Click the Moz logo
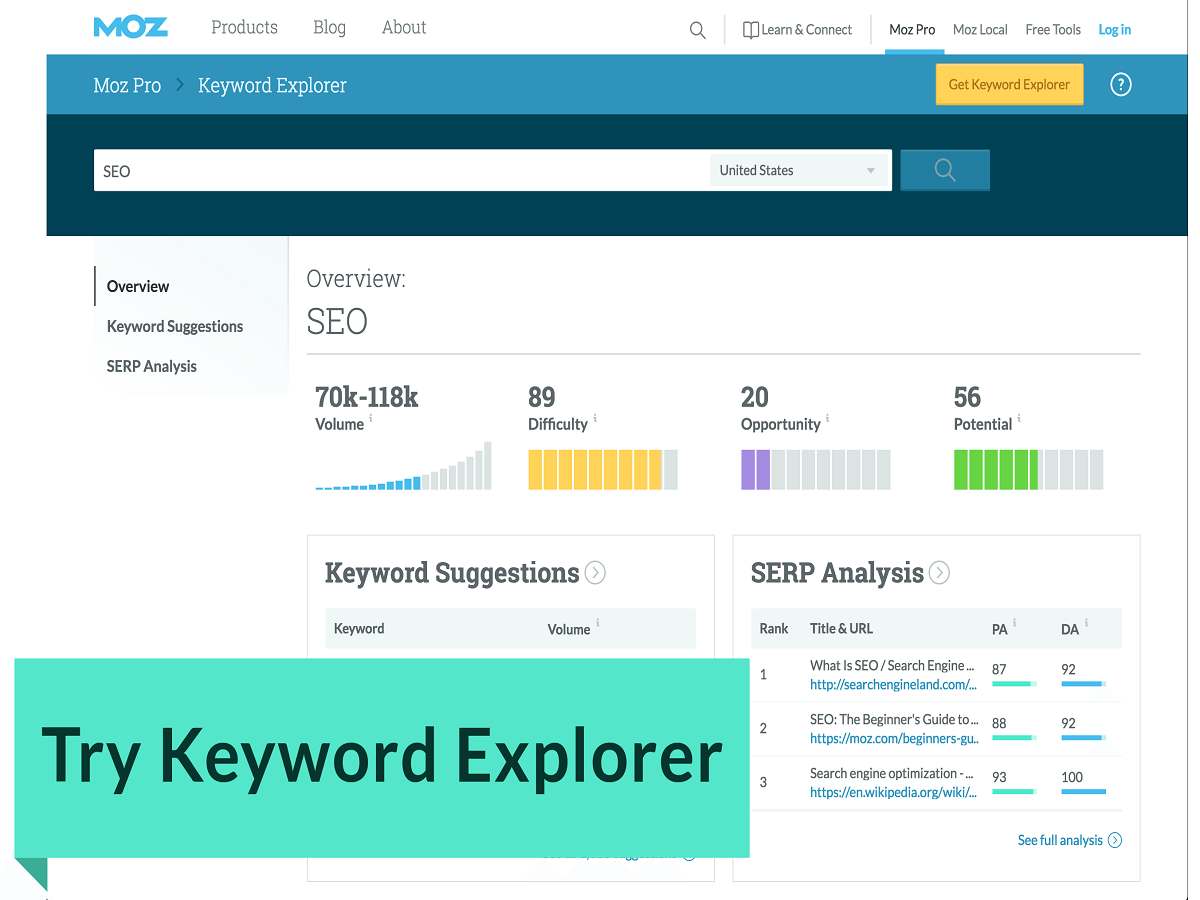Image resolution: width=1200 pixels, height=900 pixels. click(130, 28)
